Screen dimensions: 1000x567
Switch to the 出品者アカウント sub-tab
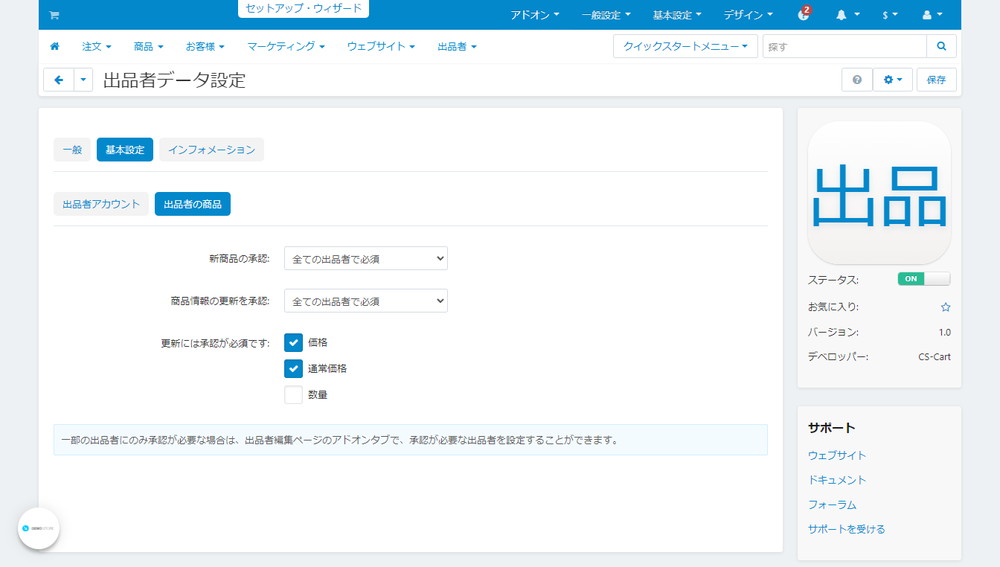(x=101, y=204)
